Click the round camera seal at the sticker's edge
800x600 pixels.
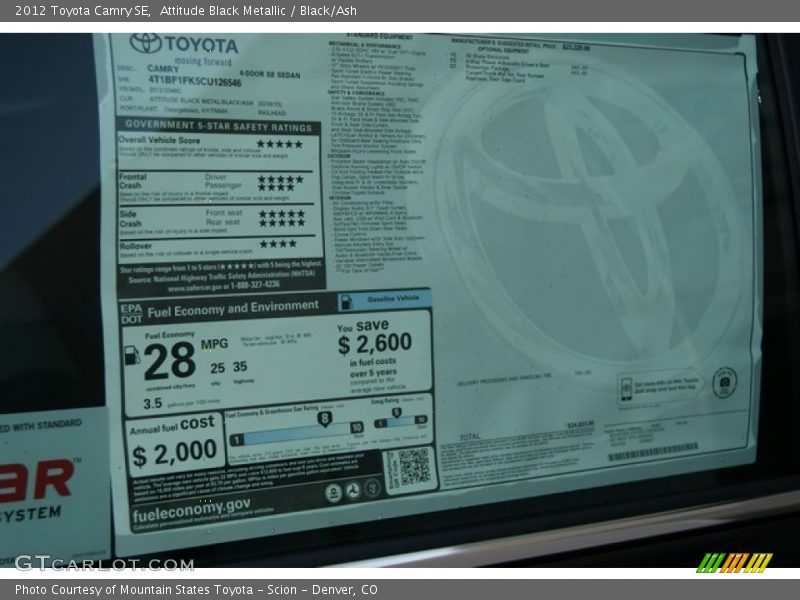click(x=724, y=382)
